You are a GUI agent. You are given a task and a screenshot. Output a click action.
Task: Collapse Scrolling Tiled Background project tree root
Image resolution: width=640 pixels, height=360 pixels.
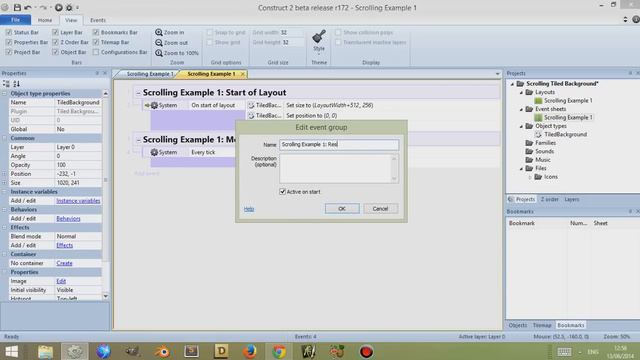point(513,84)
